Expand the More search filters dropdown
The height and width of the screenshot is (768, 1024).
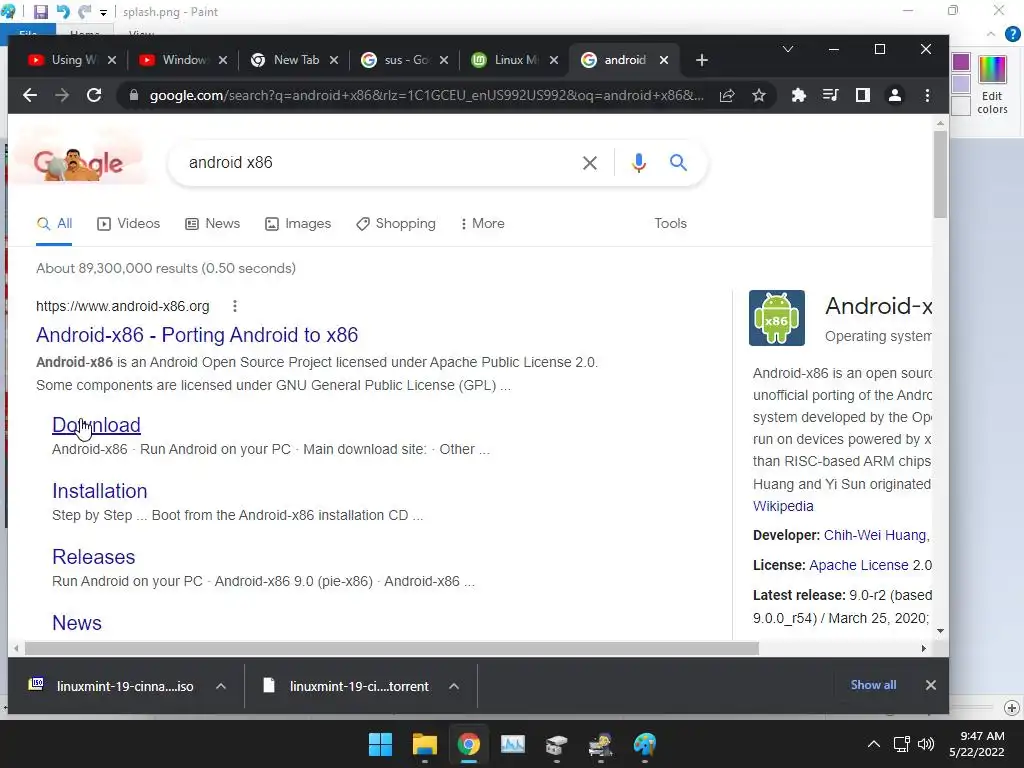click(x=482, y=223)
